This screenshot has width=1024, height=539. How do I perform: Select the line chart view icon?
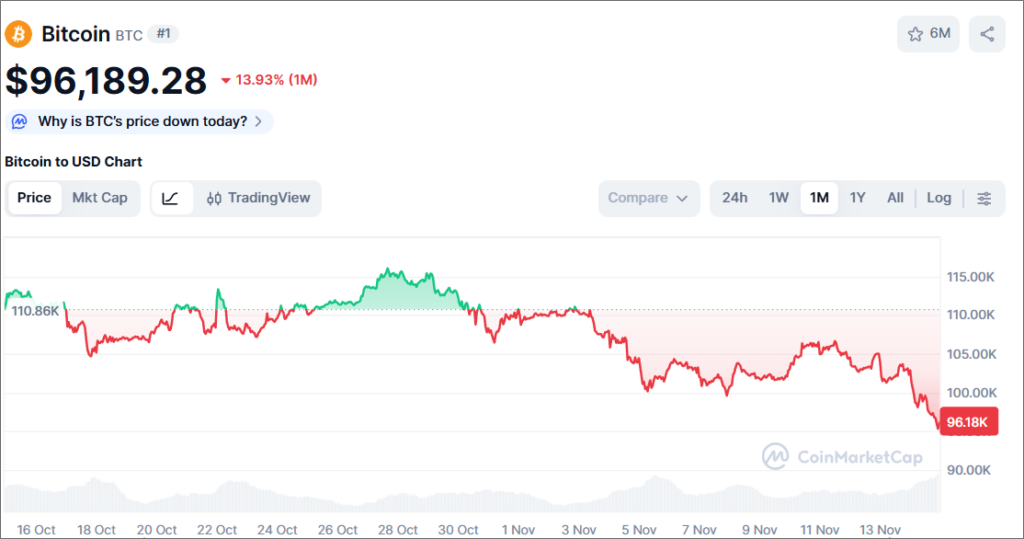pyautogui.click(x=171, y=198)
